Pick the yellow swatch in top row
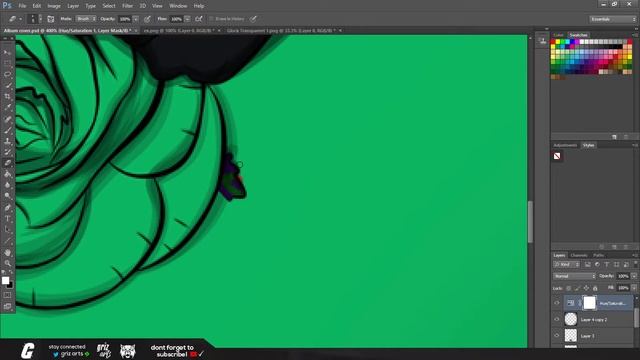 point(558,42)
